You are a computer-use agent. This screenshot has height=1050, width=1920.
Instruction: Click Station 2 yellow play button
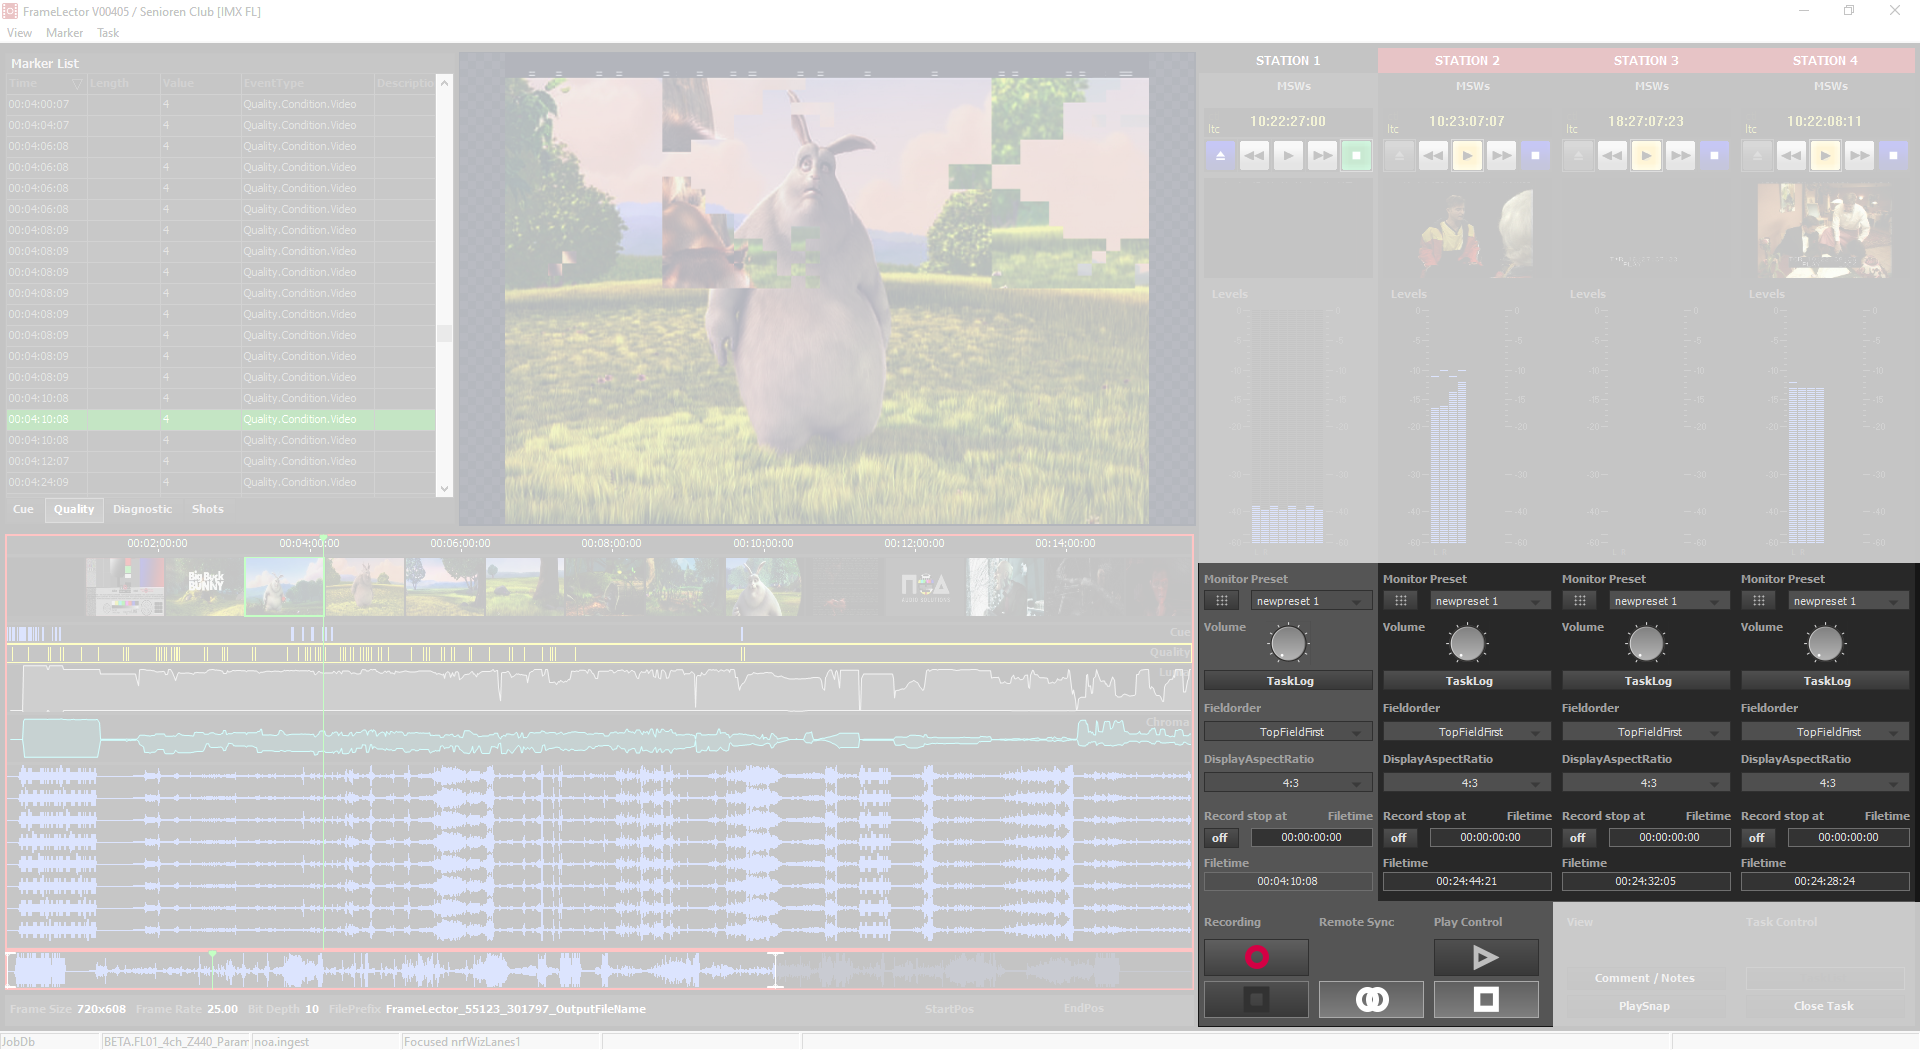pyautogui.click(x=1467, y=155)
